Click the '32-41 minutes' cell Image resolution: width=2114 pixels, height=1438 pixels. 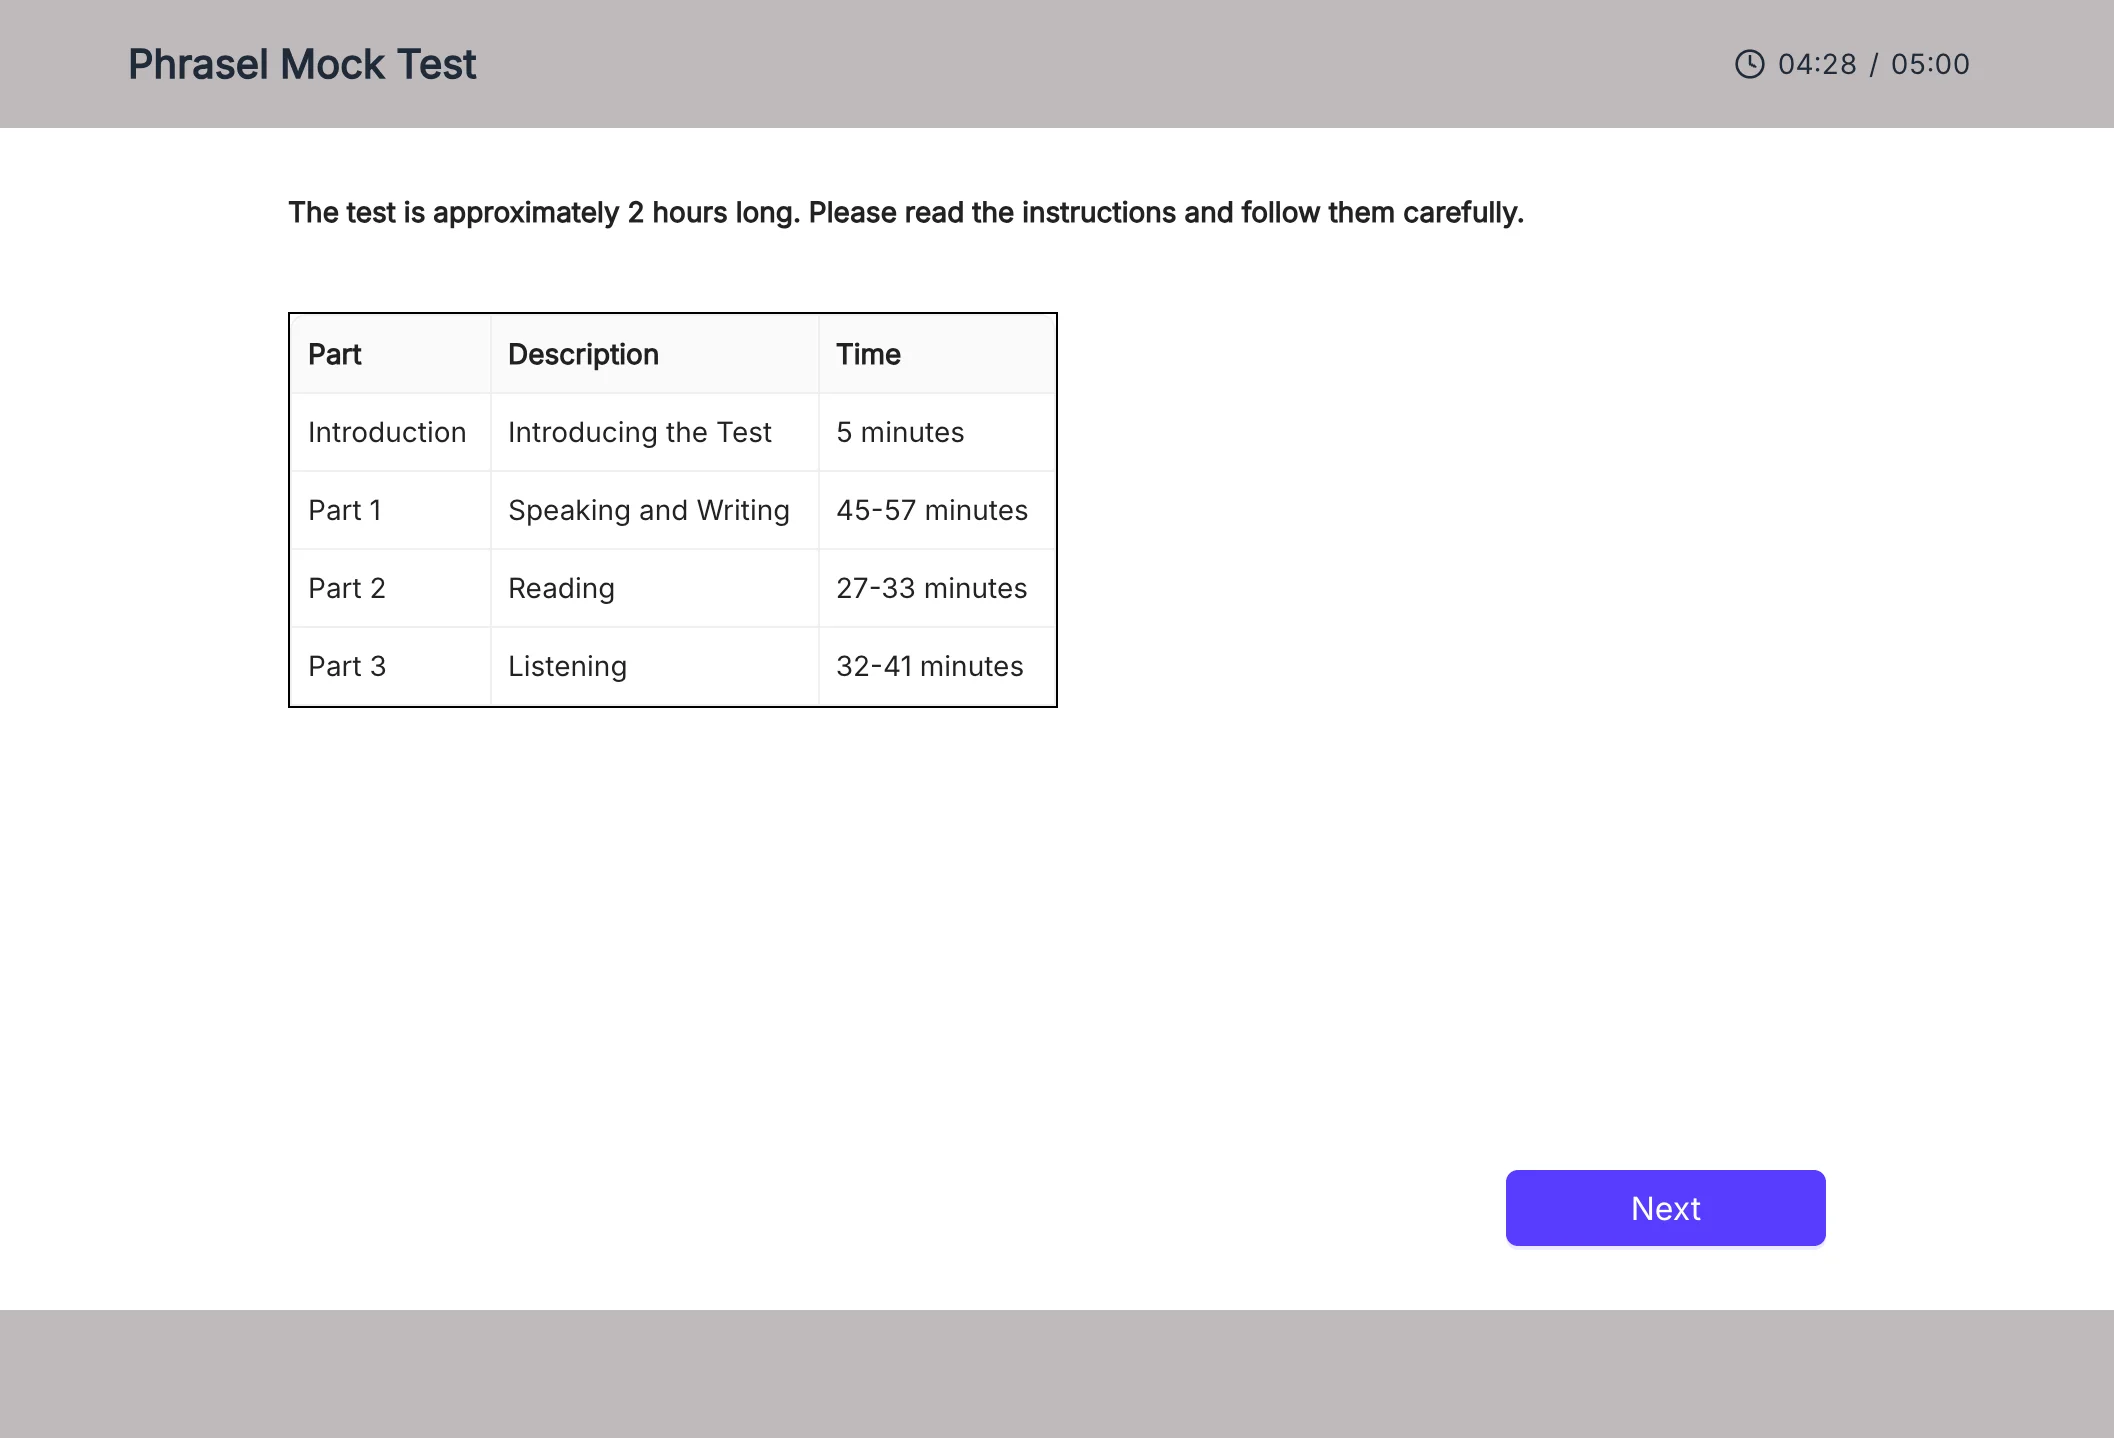(937, 666)
